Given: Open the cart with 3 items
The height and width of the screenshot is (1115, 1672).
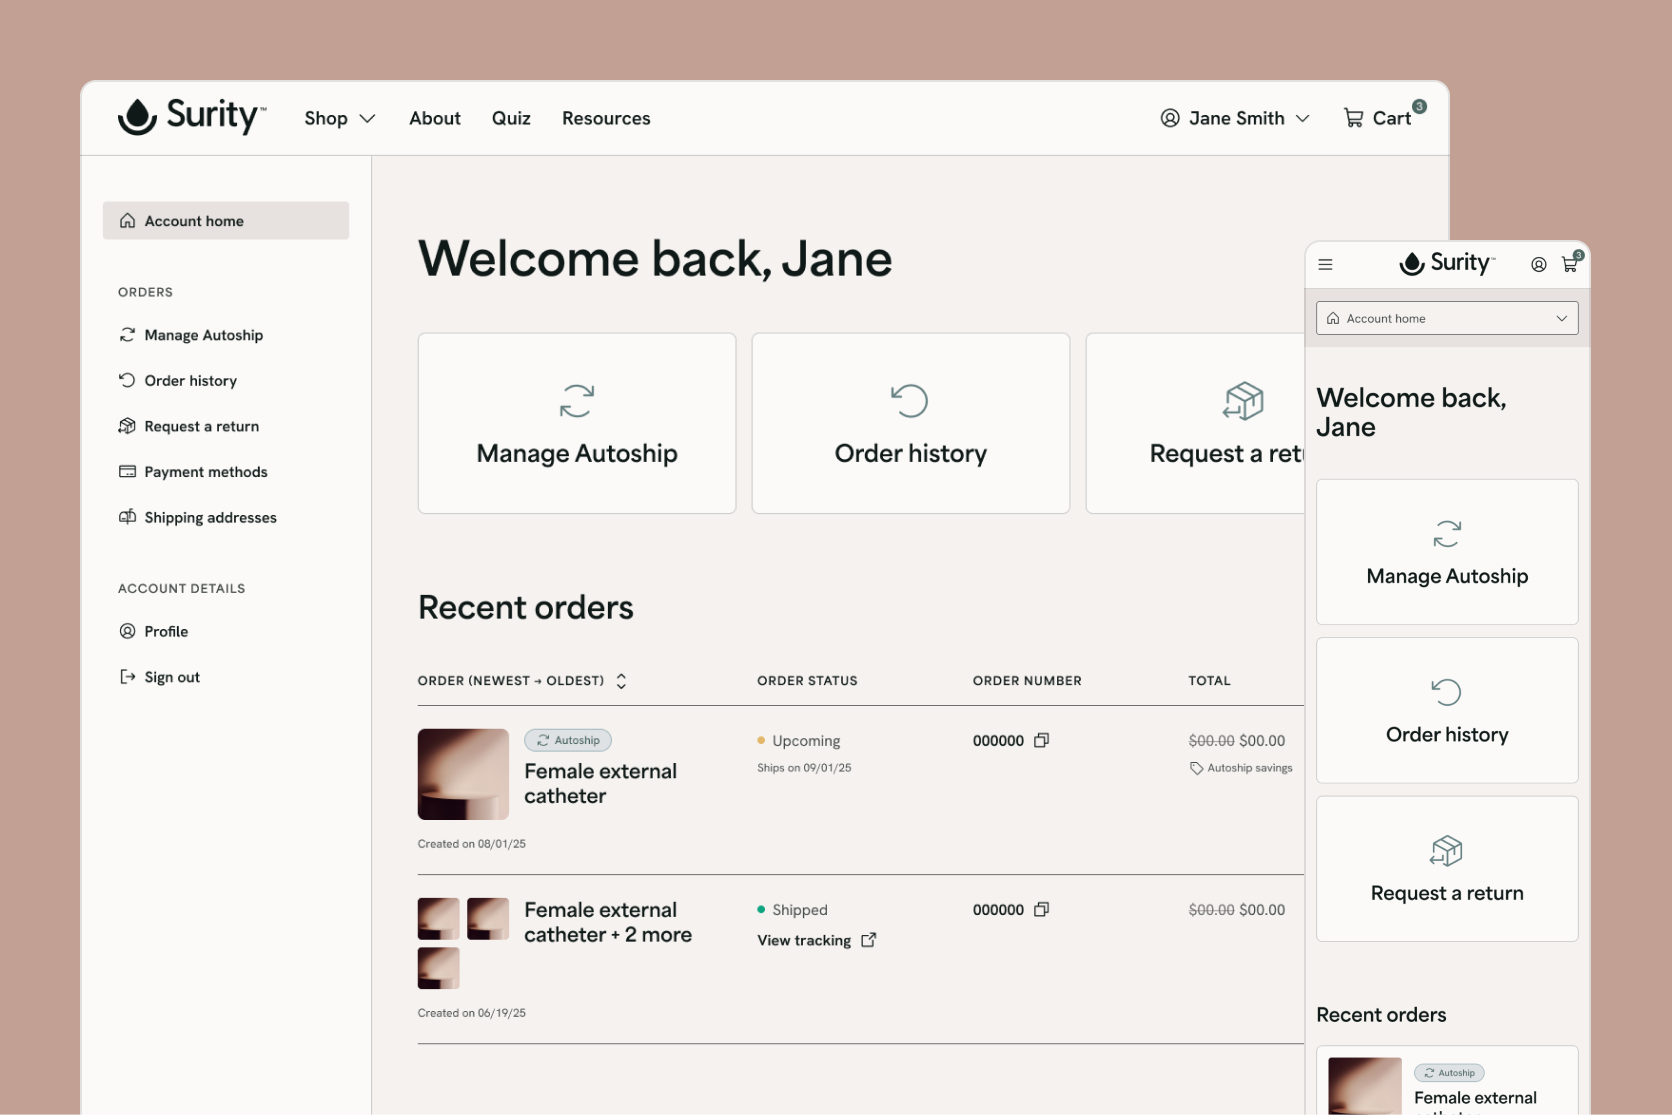Looking at the screenshot, I should click(x=1383, y=117).
